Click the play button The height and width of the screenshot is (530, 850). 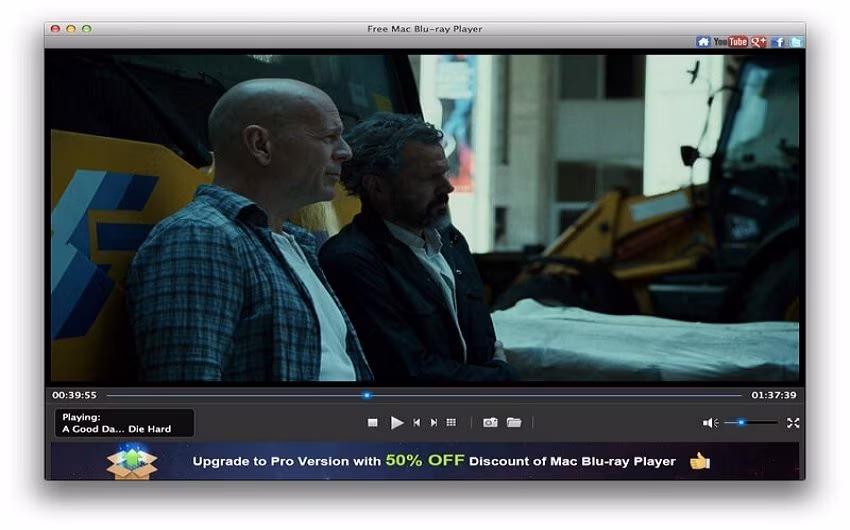tap(397, 423)
